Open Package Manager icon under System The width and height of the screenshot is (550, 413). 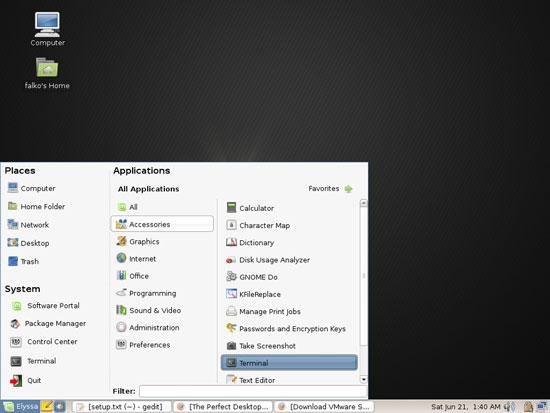point(15,324)
